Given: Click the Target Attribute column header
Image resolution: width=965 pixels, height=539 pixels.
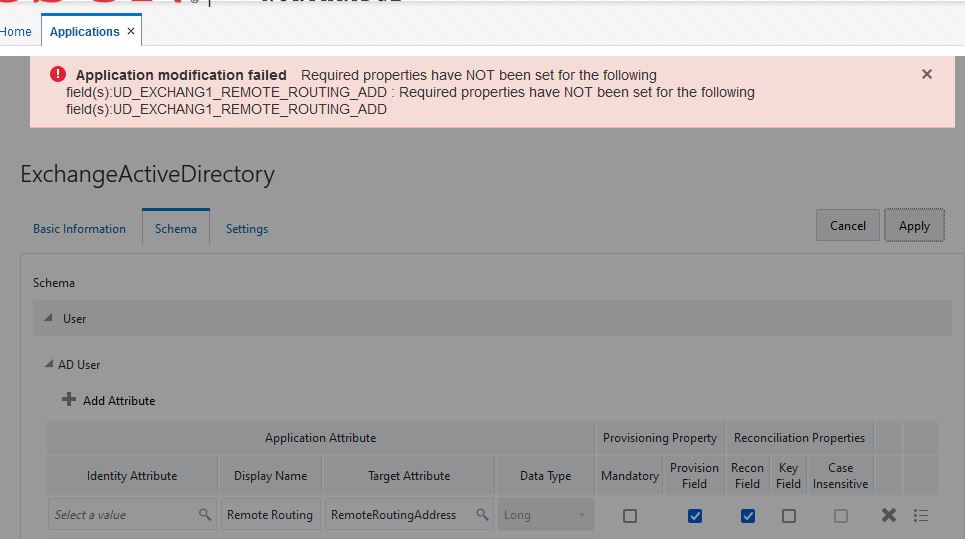Looking at the screenshot, I should (x=409, y=476).
